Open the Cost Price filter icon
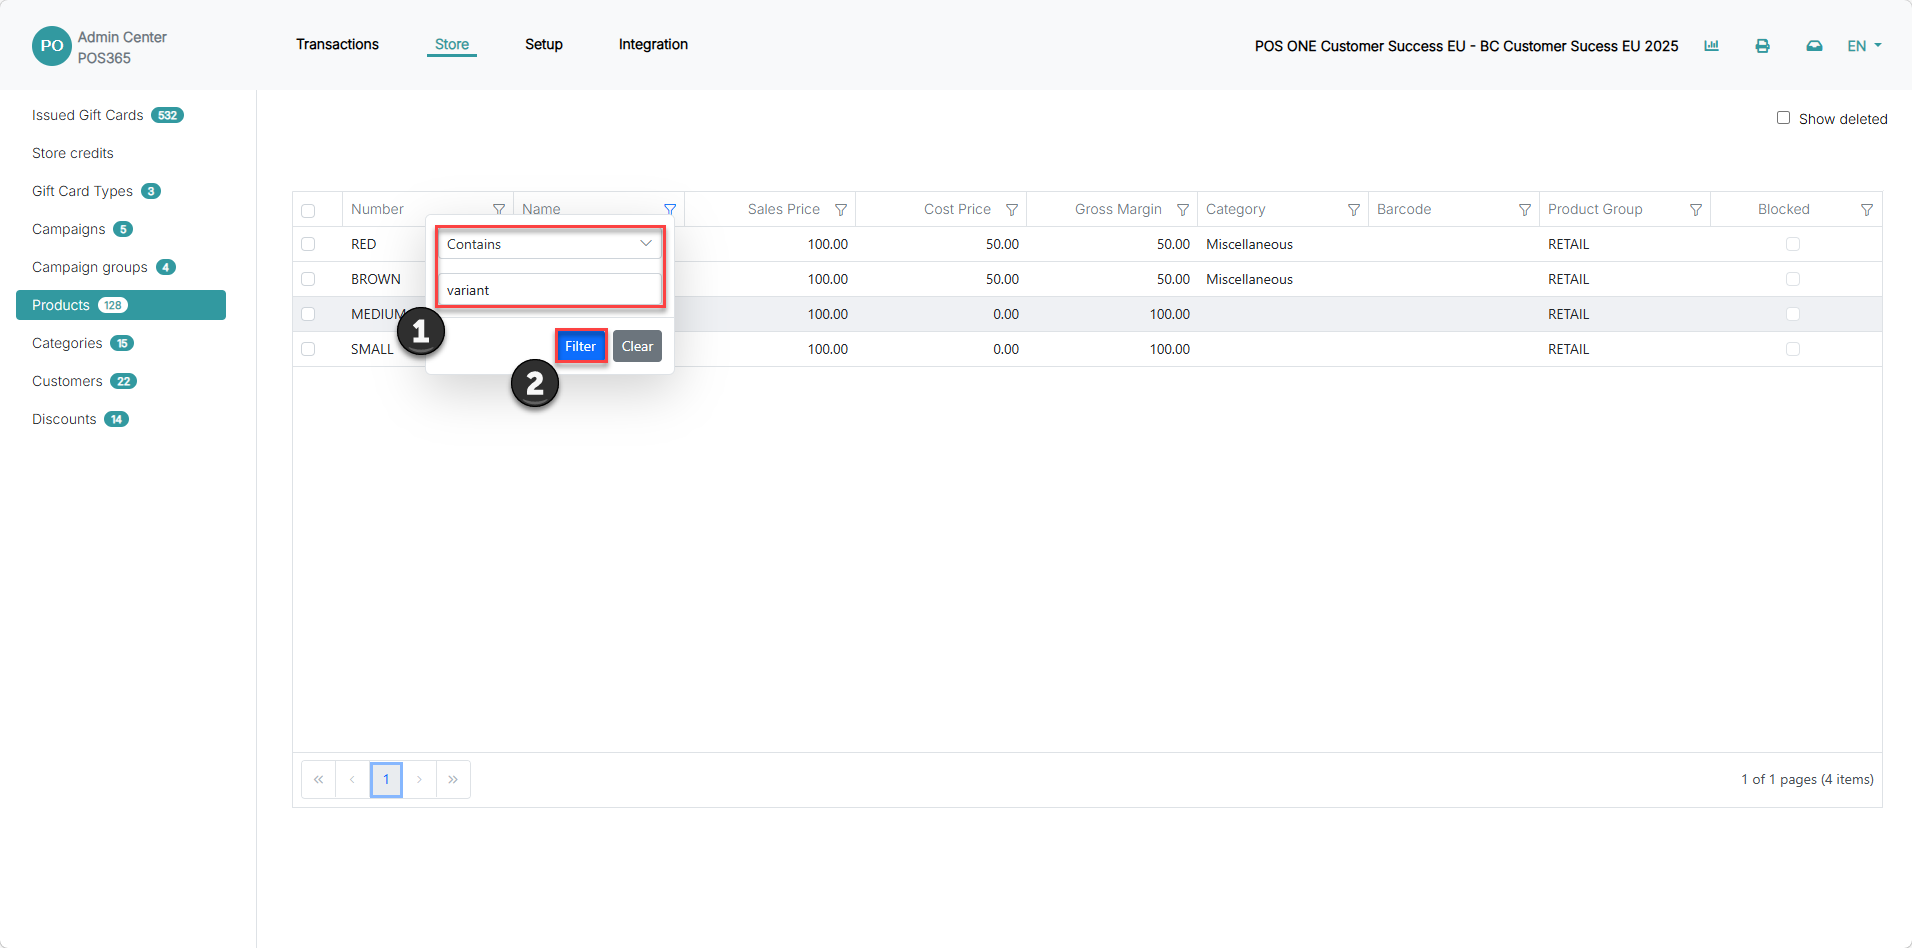 pyautogui.click(x=1012, y=209)
